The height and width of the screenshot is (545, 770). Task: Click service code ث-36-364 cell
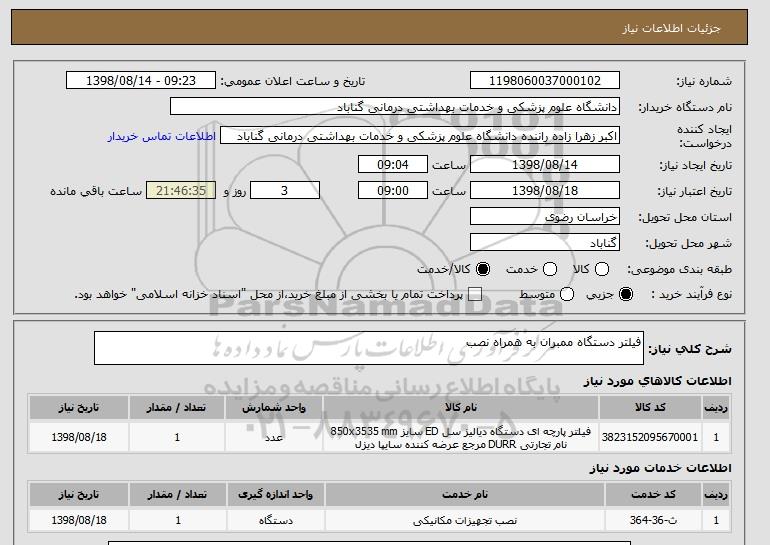point(654,520)
